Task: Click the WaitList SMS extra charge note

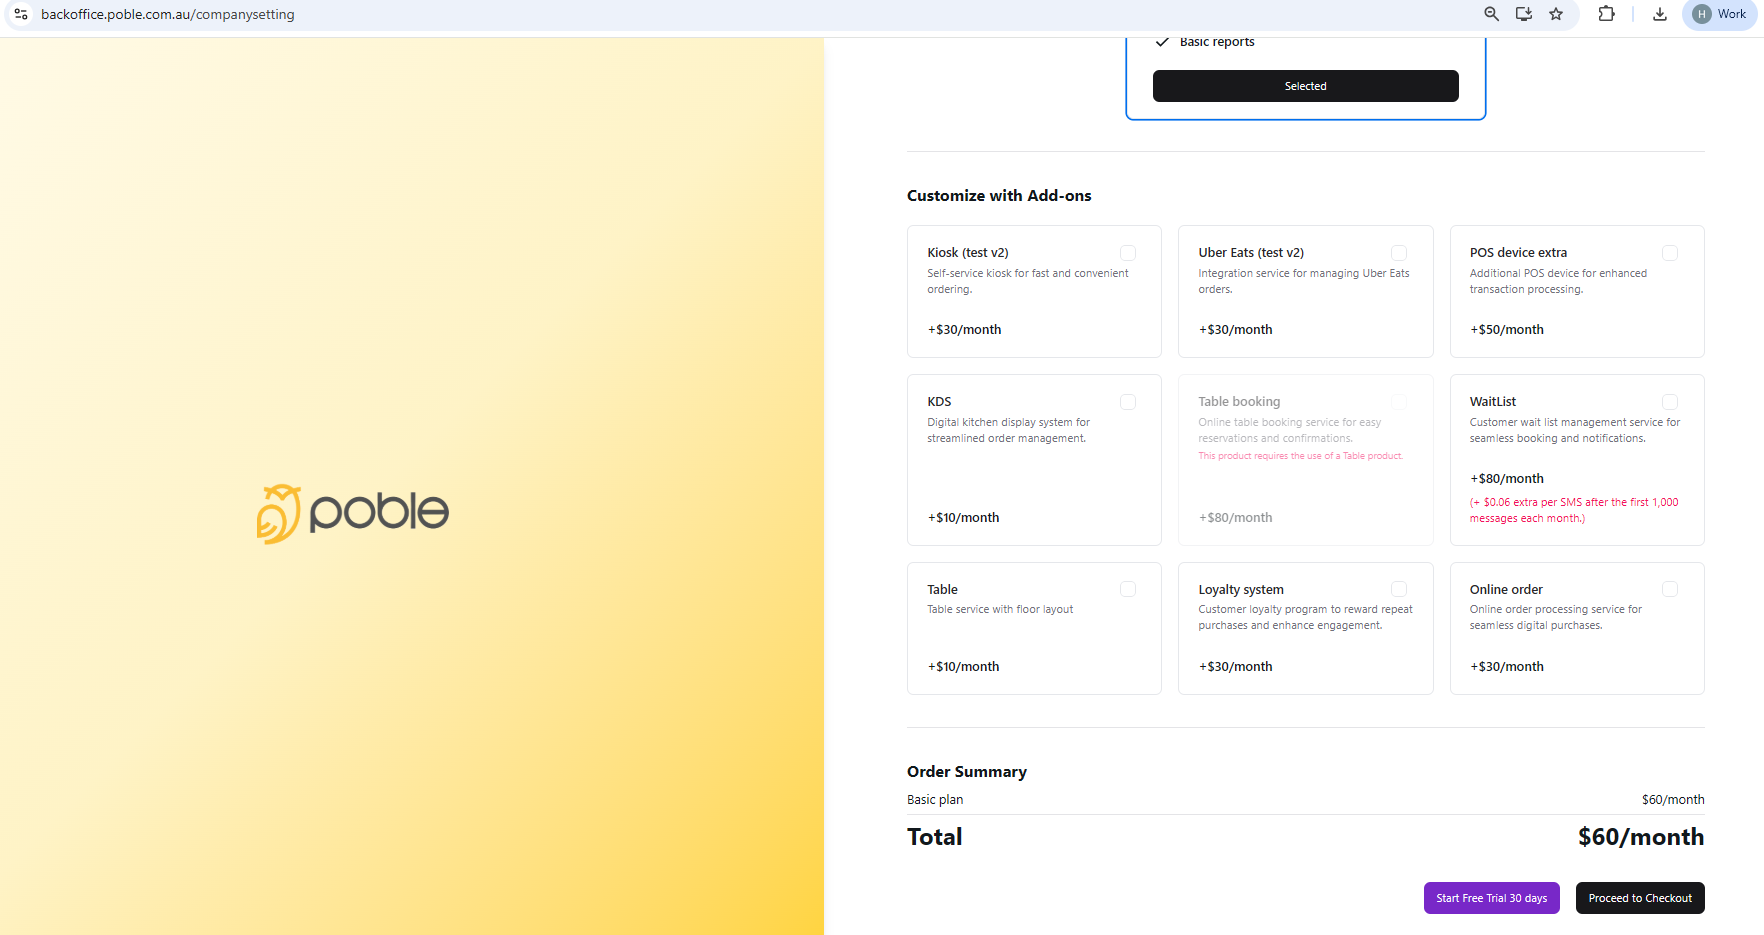Action: [1574, 510]
